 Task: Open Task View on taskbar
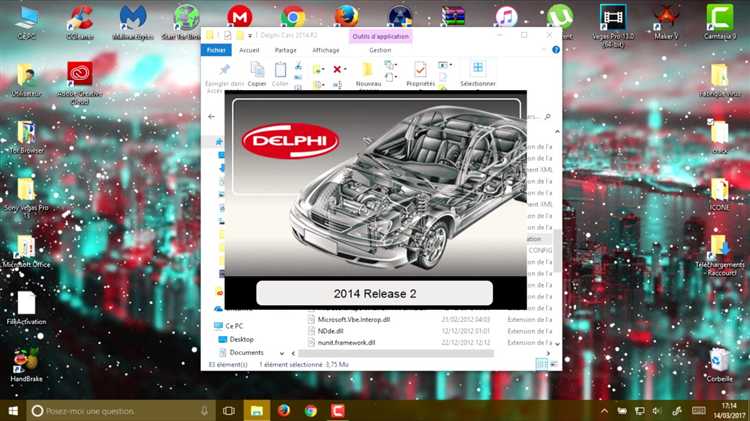229,411
